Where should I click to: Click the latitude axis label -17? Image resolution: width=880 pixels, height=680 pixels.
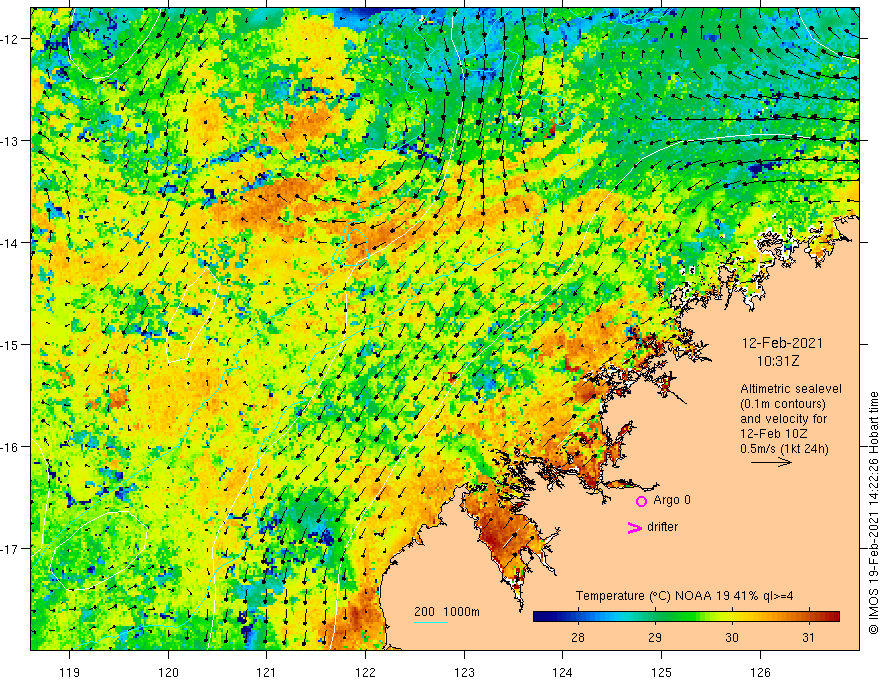[x=10, y=548]
